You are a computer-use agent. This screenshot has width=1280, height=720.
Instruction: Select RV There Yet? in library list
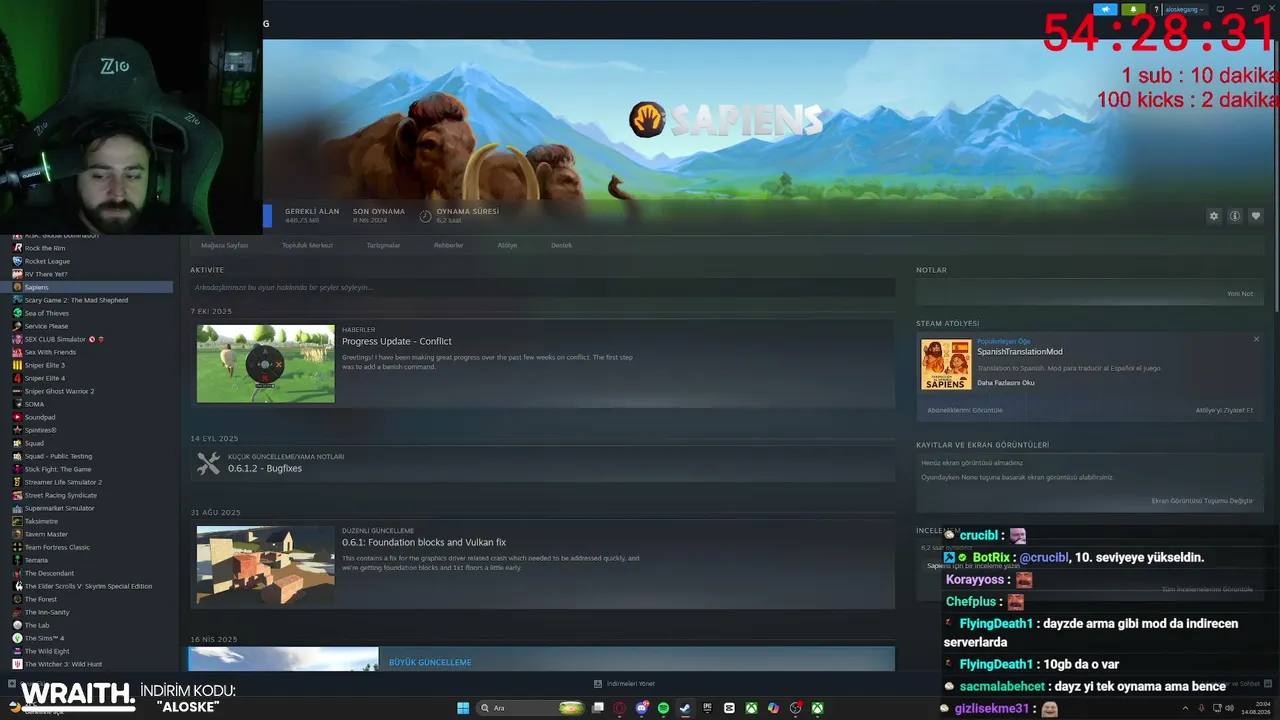[46, 274]
